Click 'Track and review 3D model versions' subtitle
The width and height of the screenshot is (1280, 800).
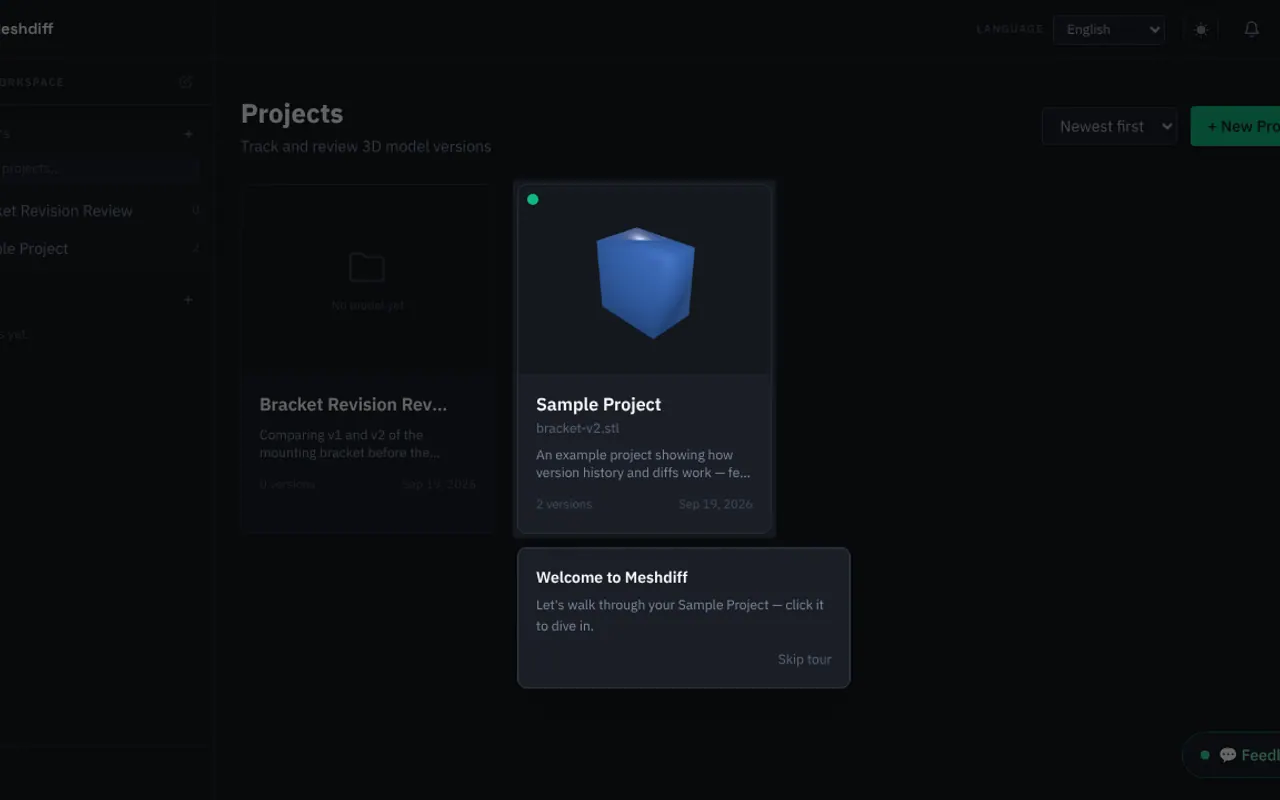pyautogui.click(x=366, y=147)
